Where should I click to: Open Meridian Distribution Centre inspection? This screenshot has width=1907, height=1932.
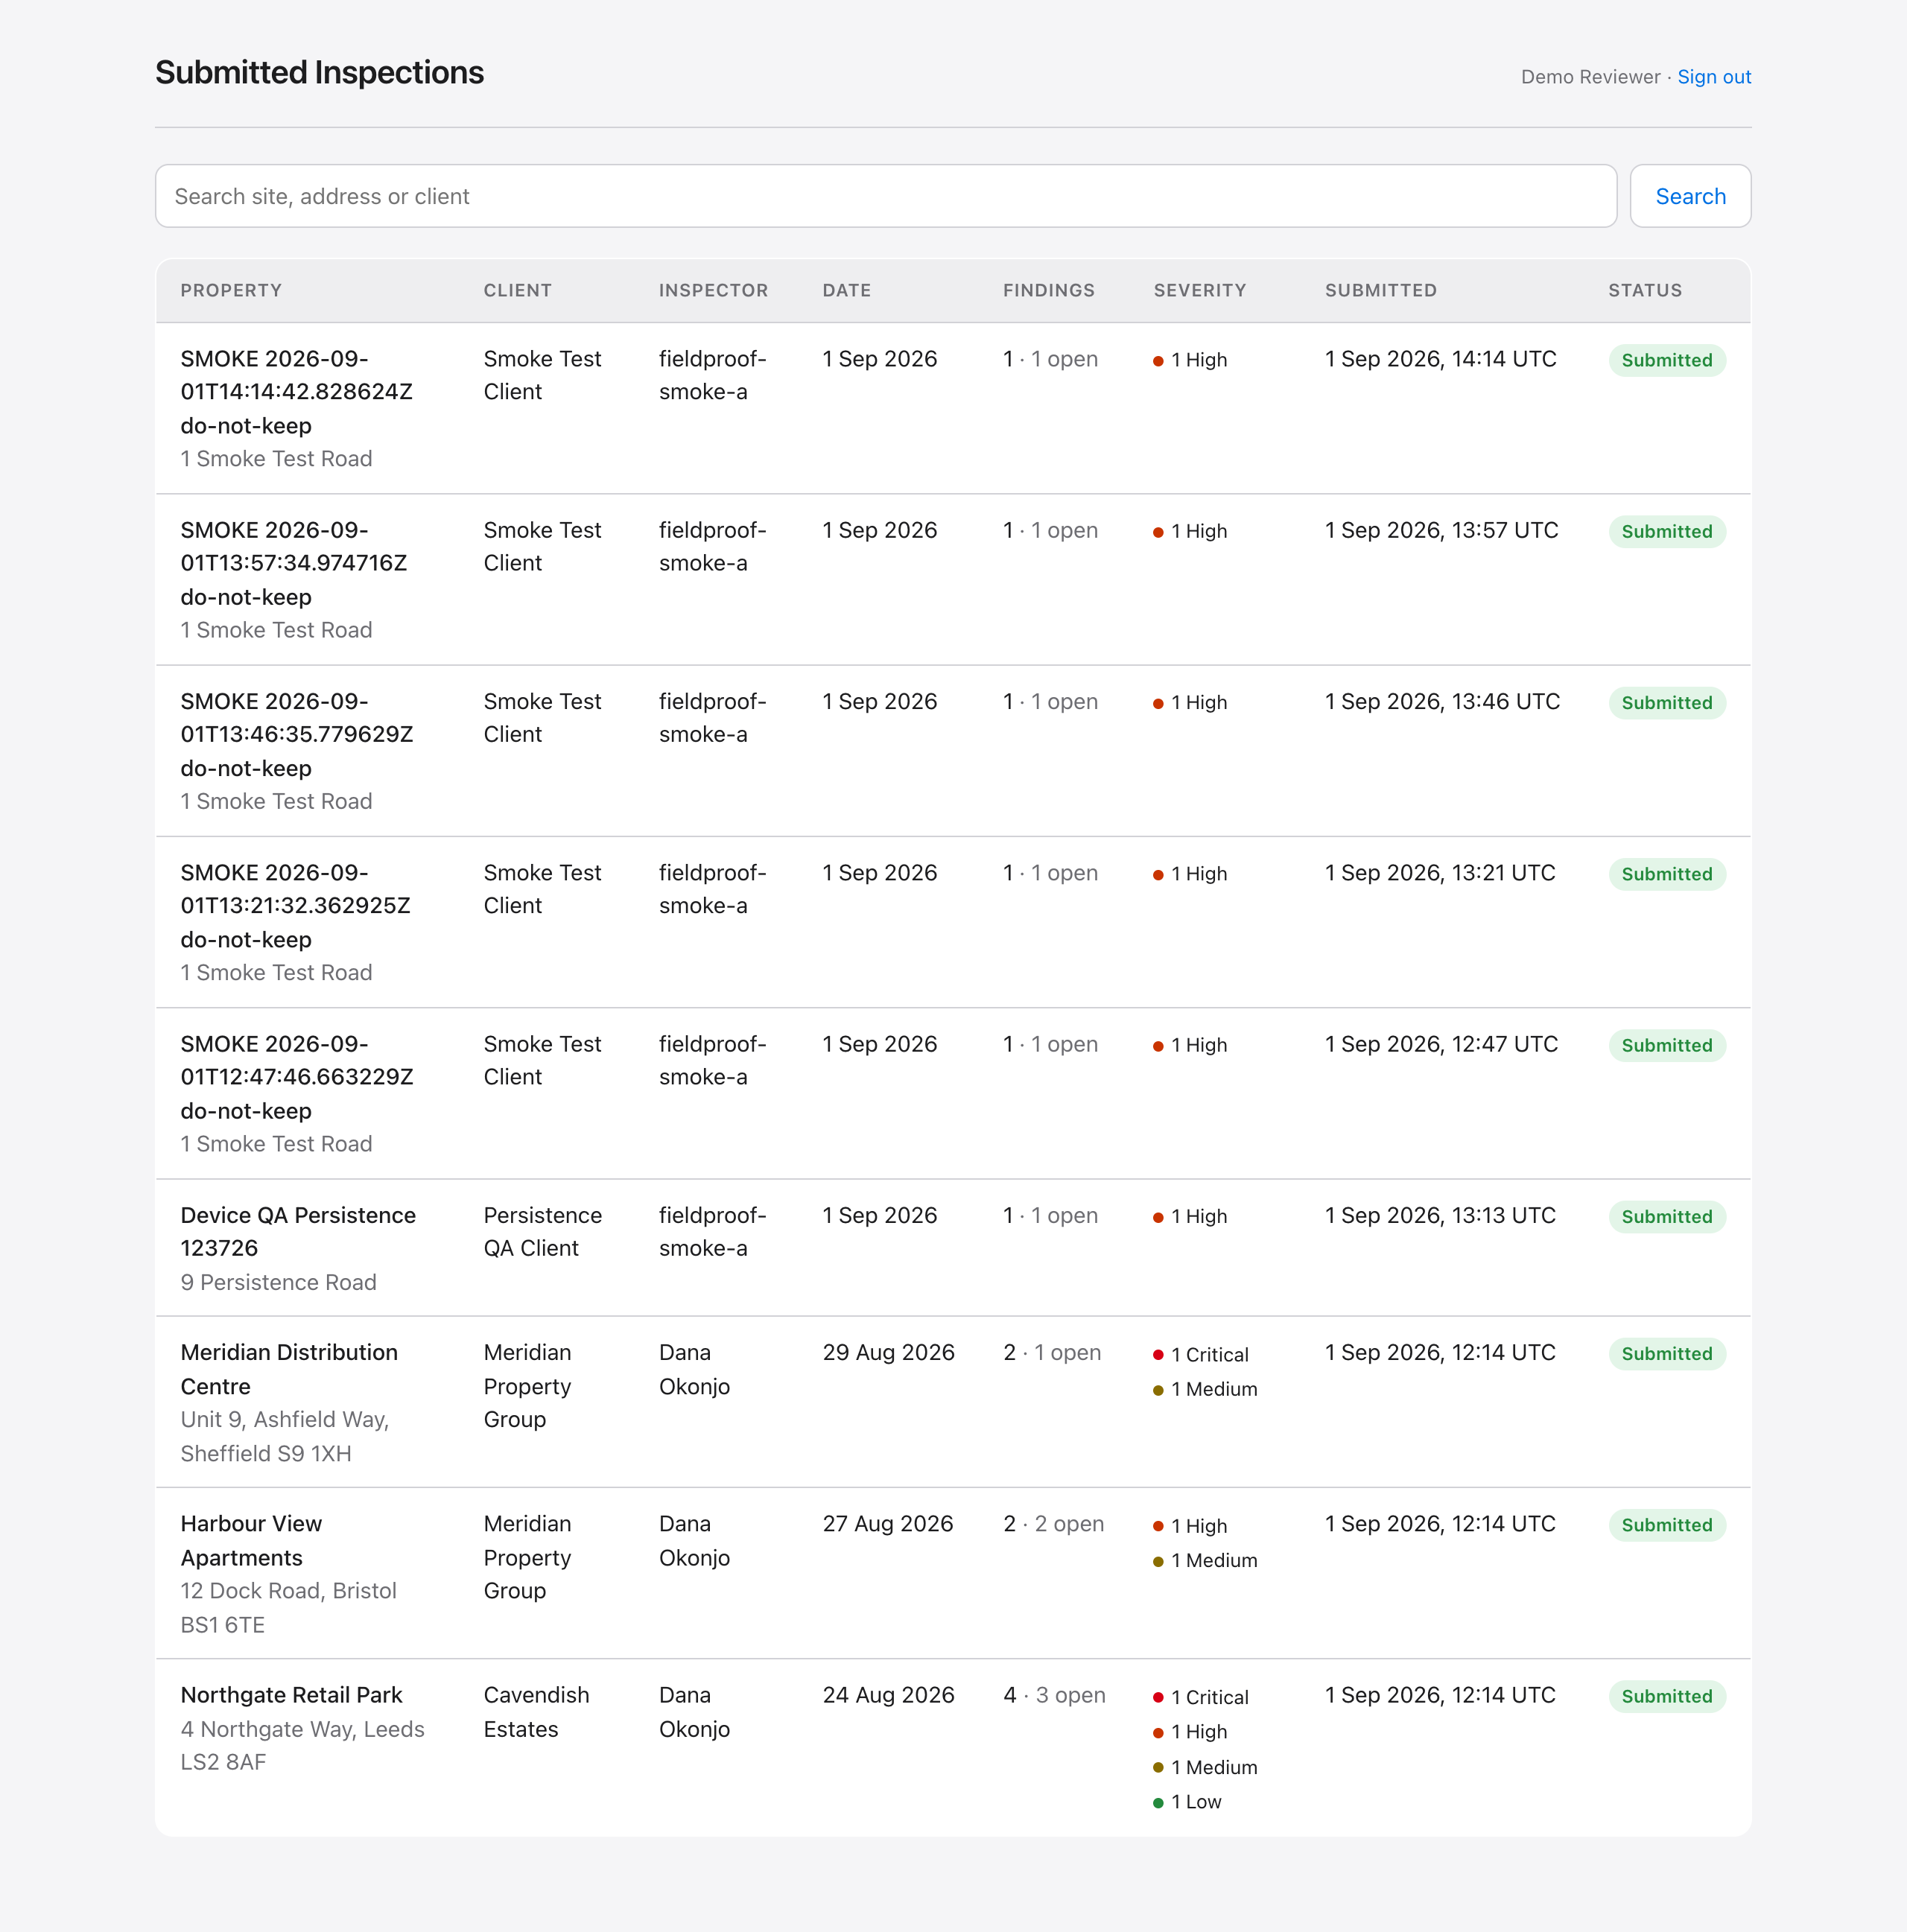click(x=289, y=1369)
